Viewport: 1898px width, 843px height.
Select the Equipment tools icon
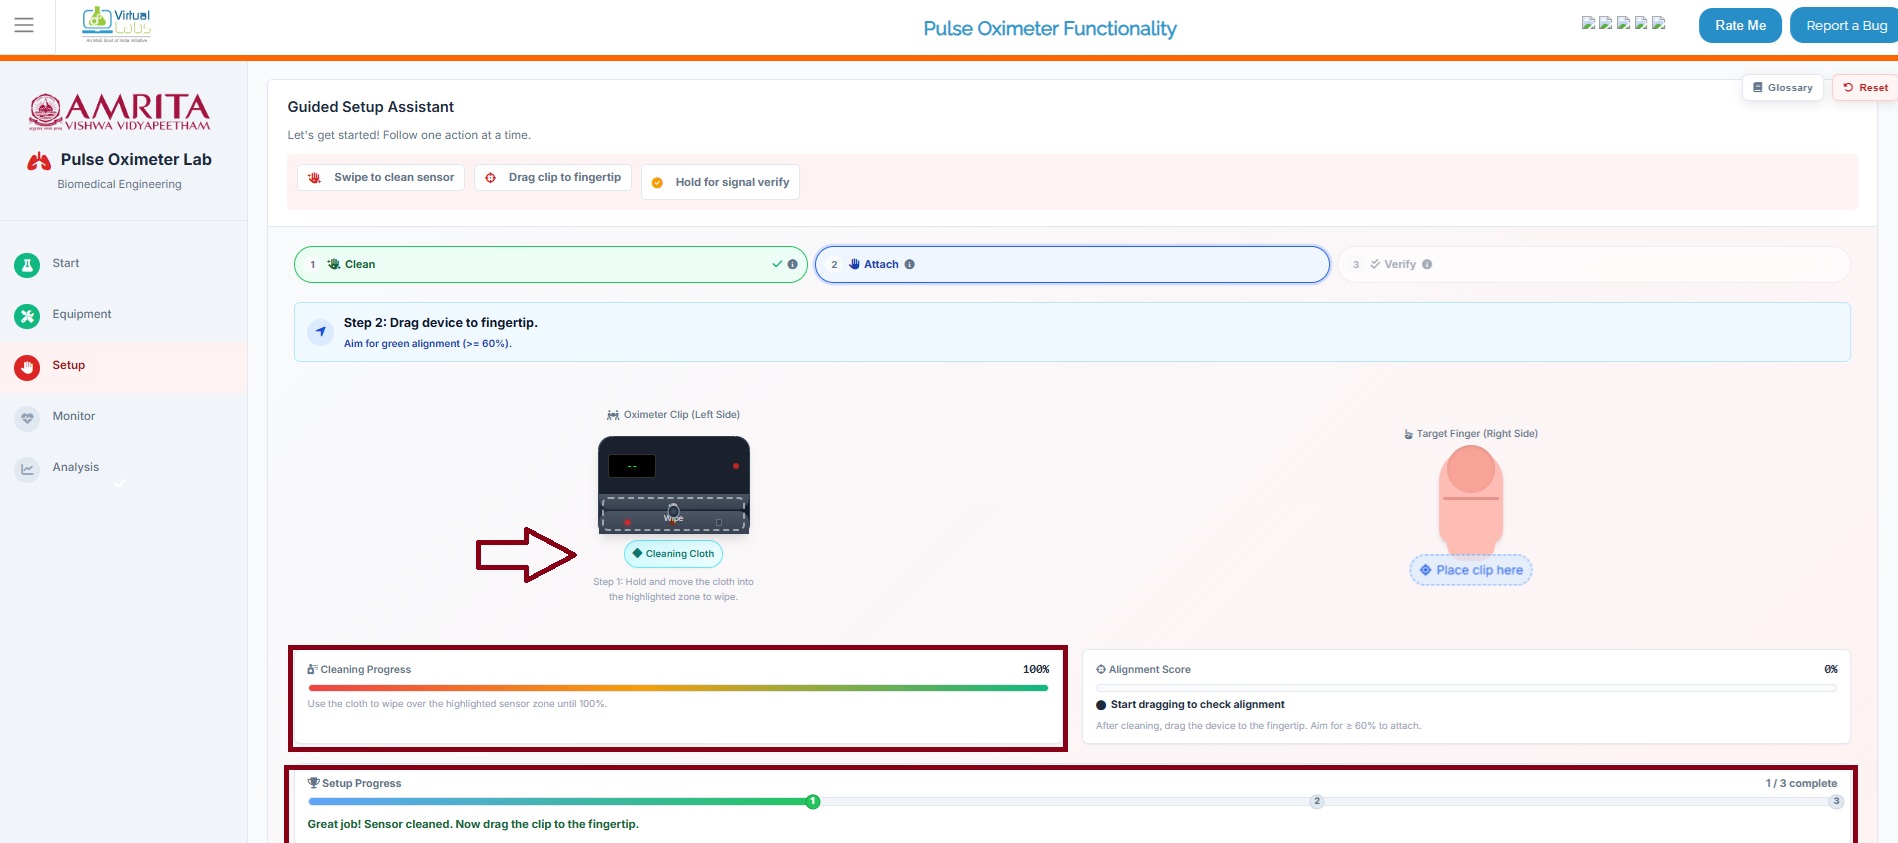point(27,316)
